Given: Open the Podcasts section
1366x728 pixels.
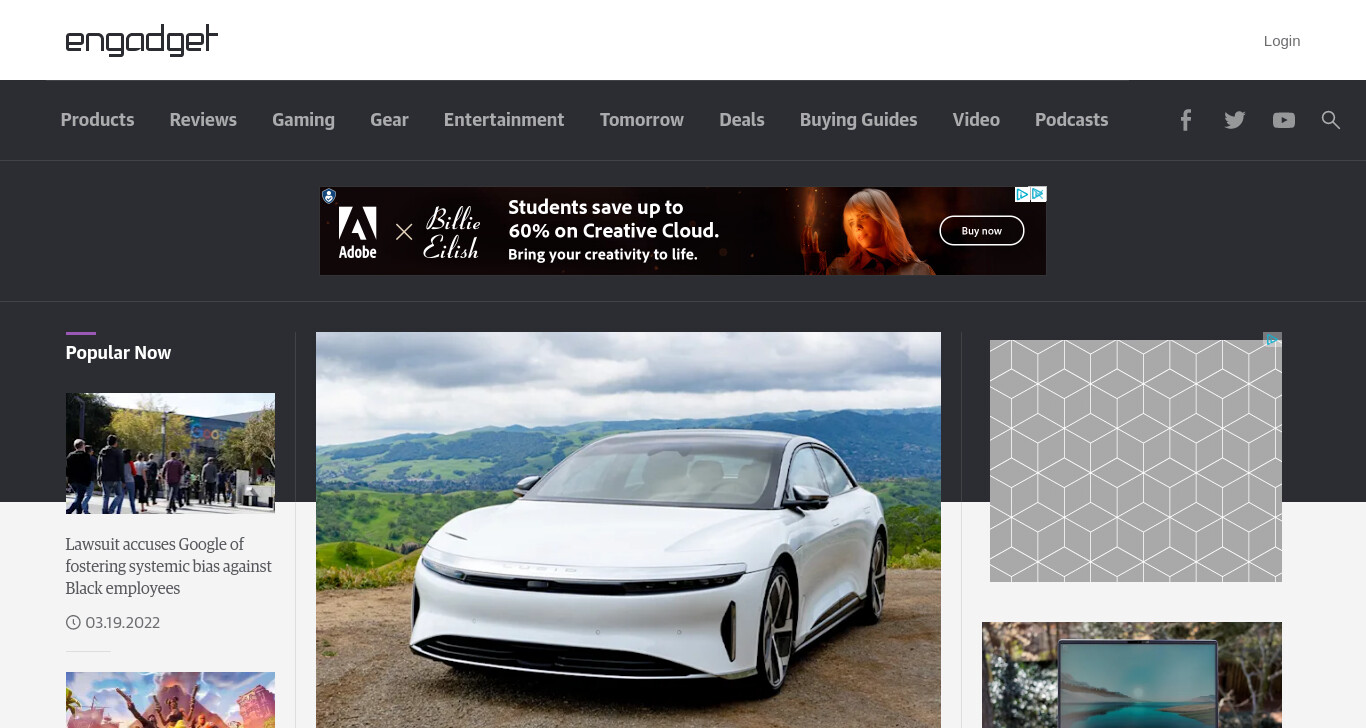Looking at the screenshot, I should point(1071,120).
